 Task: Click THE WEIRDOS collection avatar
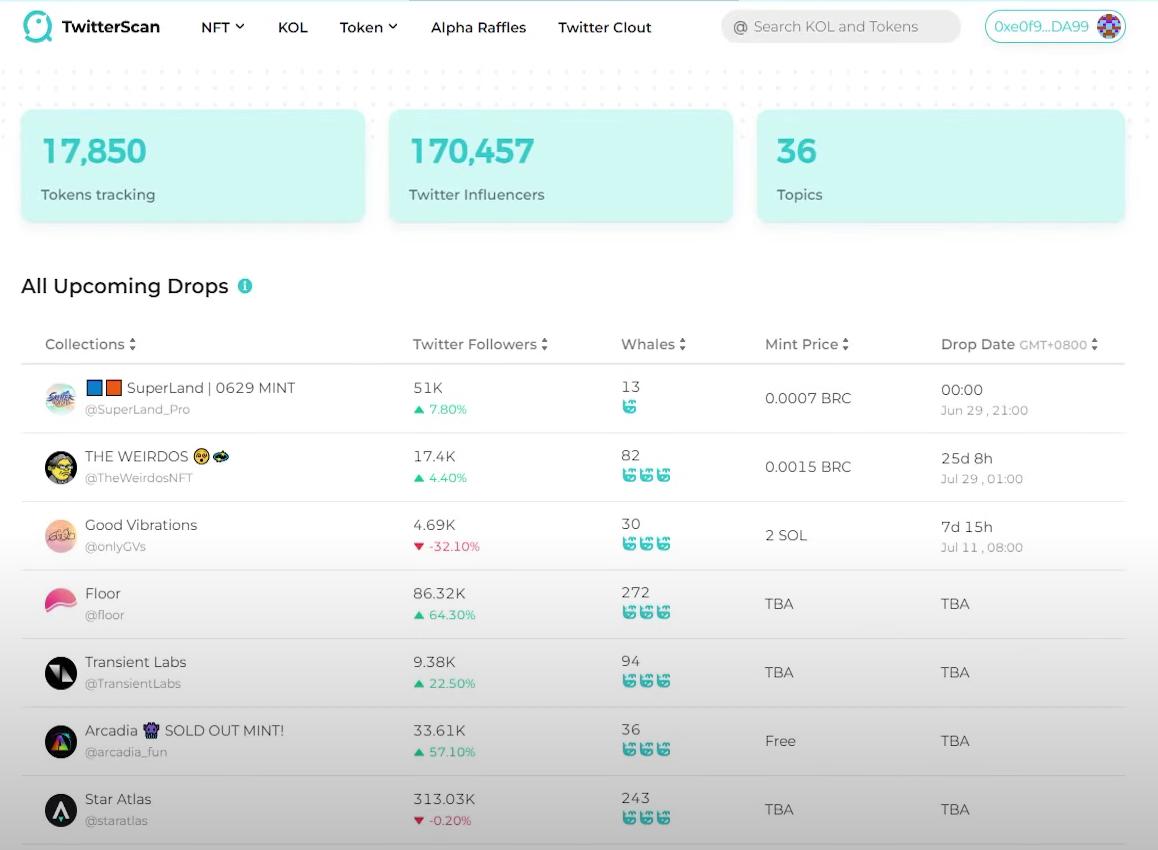tap(61, 467)
